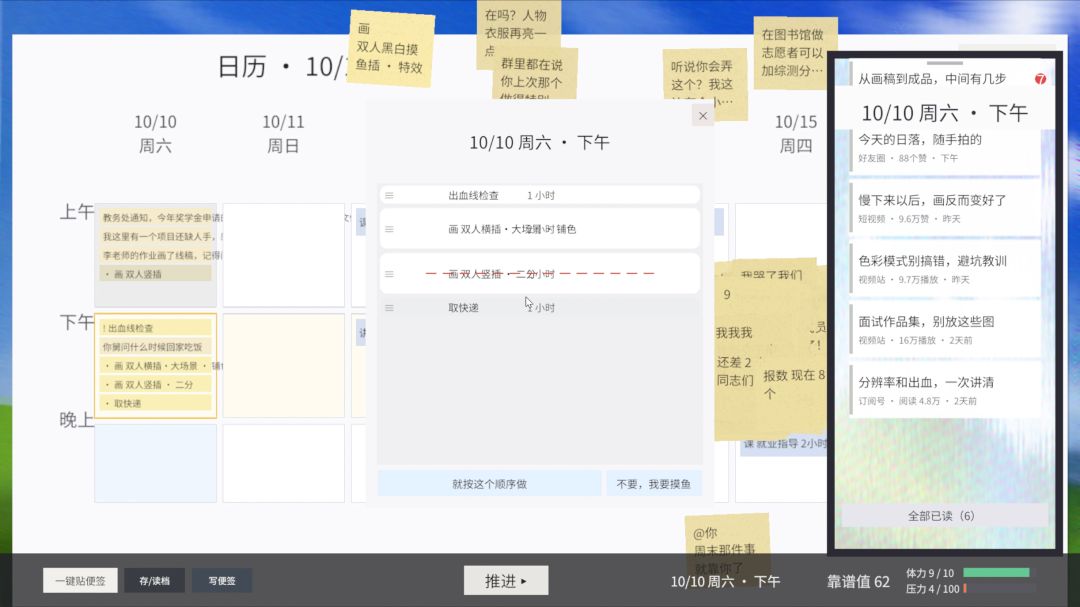Click calendar entry 教务处通知，今年奖学金申请
The image size is (1080, 607).
click(156, 218)
